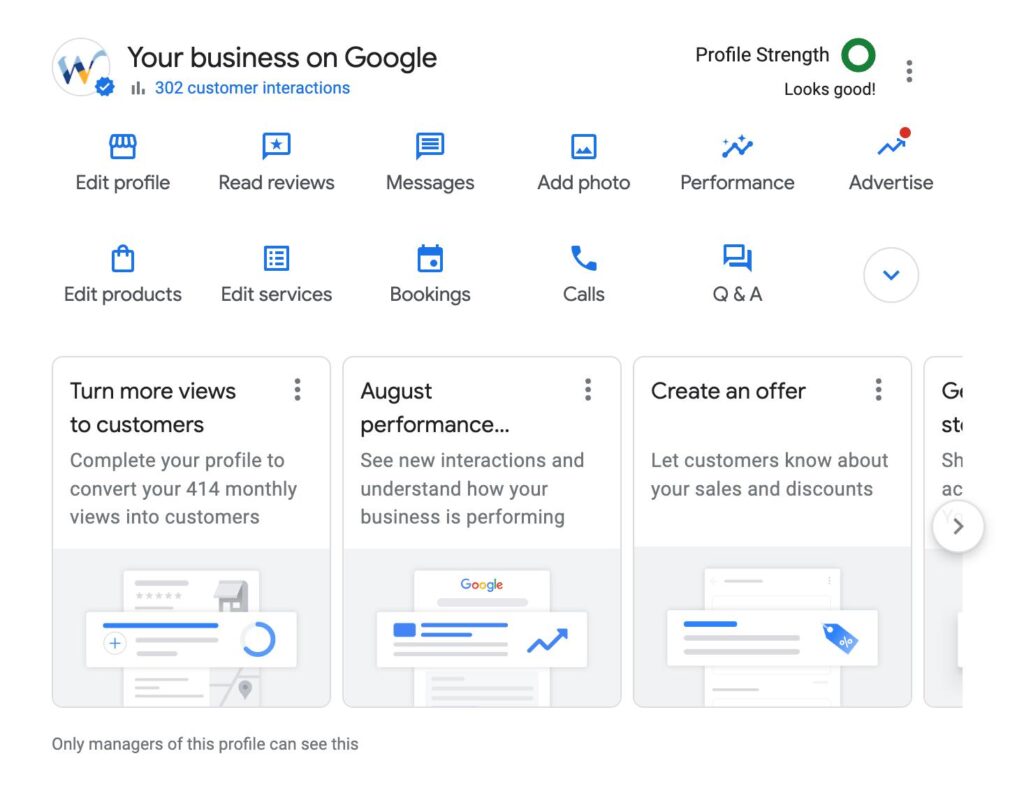Click the Advertise label
The image size is (1024, 793).
[x=891, y=183]
